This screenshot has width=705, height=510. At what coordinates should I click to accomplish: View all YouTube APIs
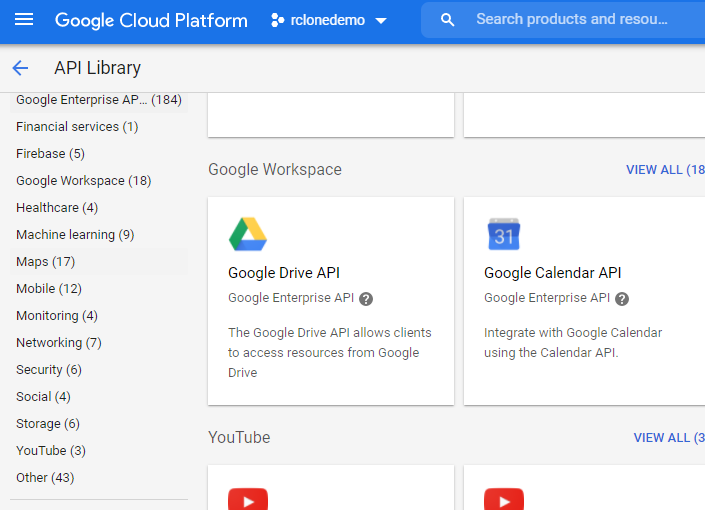[x=669, y=438]
